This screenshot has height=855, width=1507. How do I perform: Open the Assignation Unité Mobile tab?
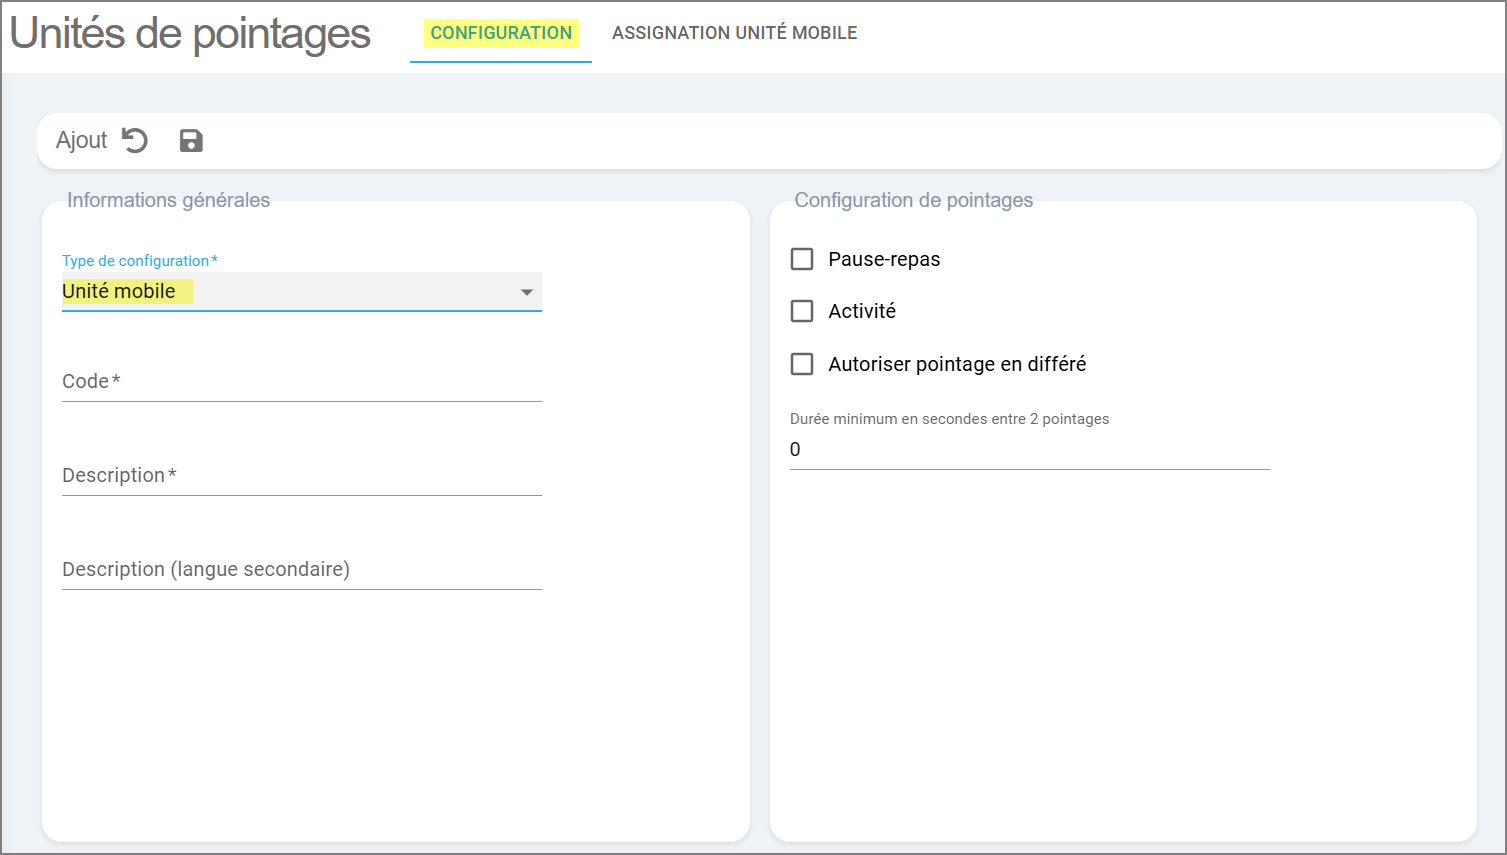click(734, 33)
